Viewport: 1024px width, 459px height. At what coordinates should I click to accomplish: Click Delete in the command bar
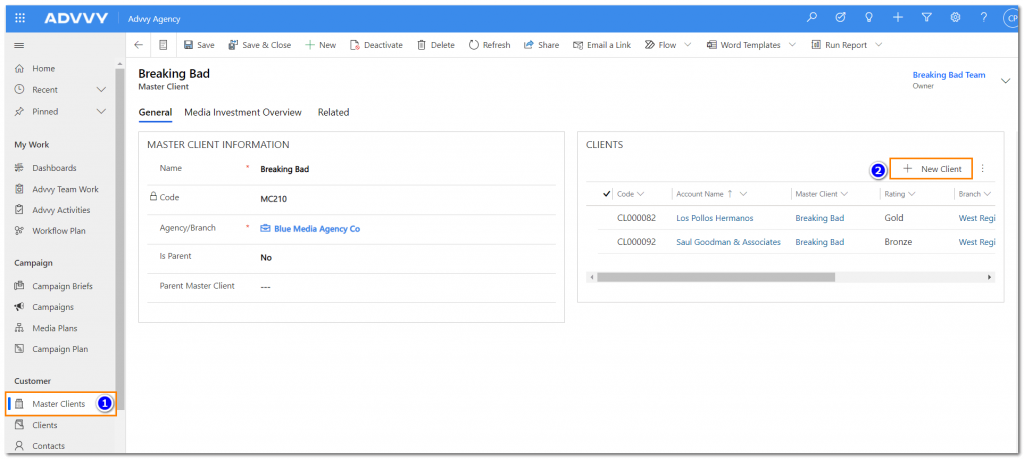click(x=436, y=45)
